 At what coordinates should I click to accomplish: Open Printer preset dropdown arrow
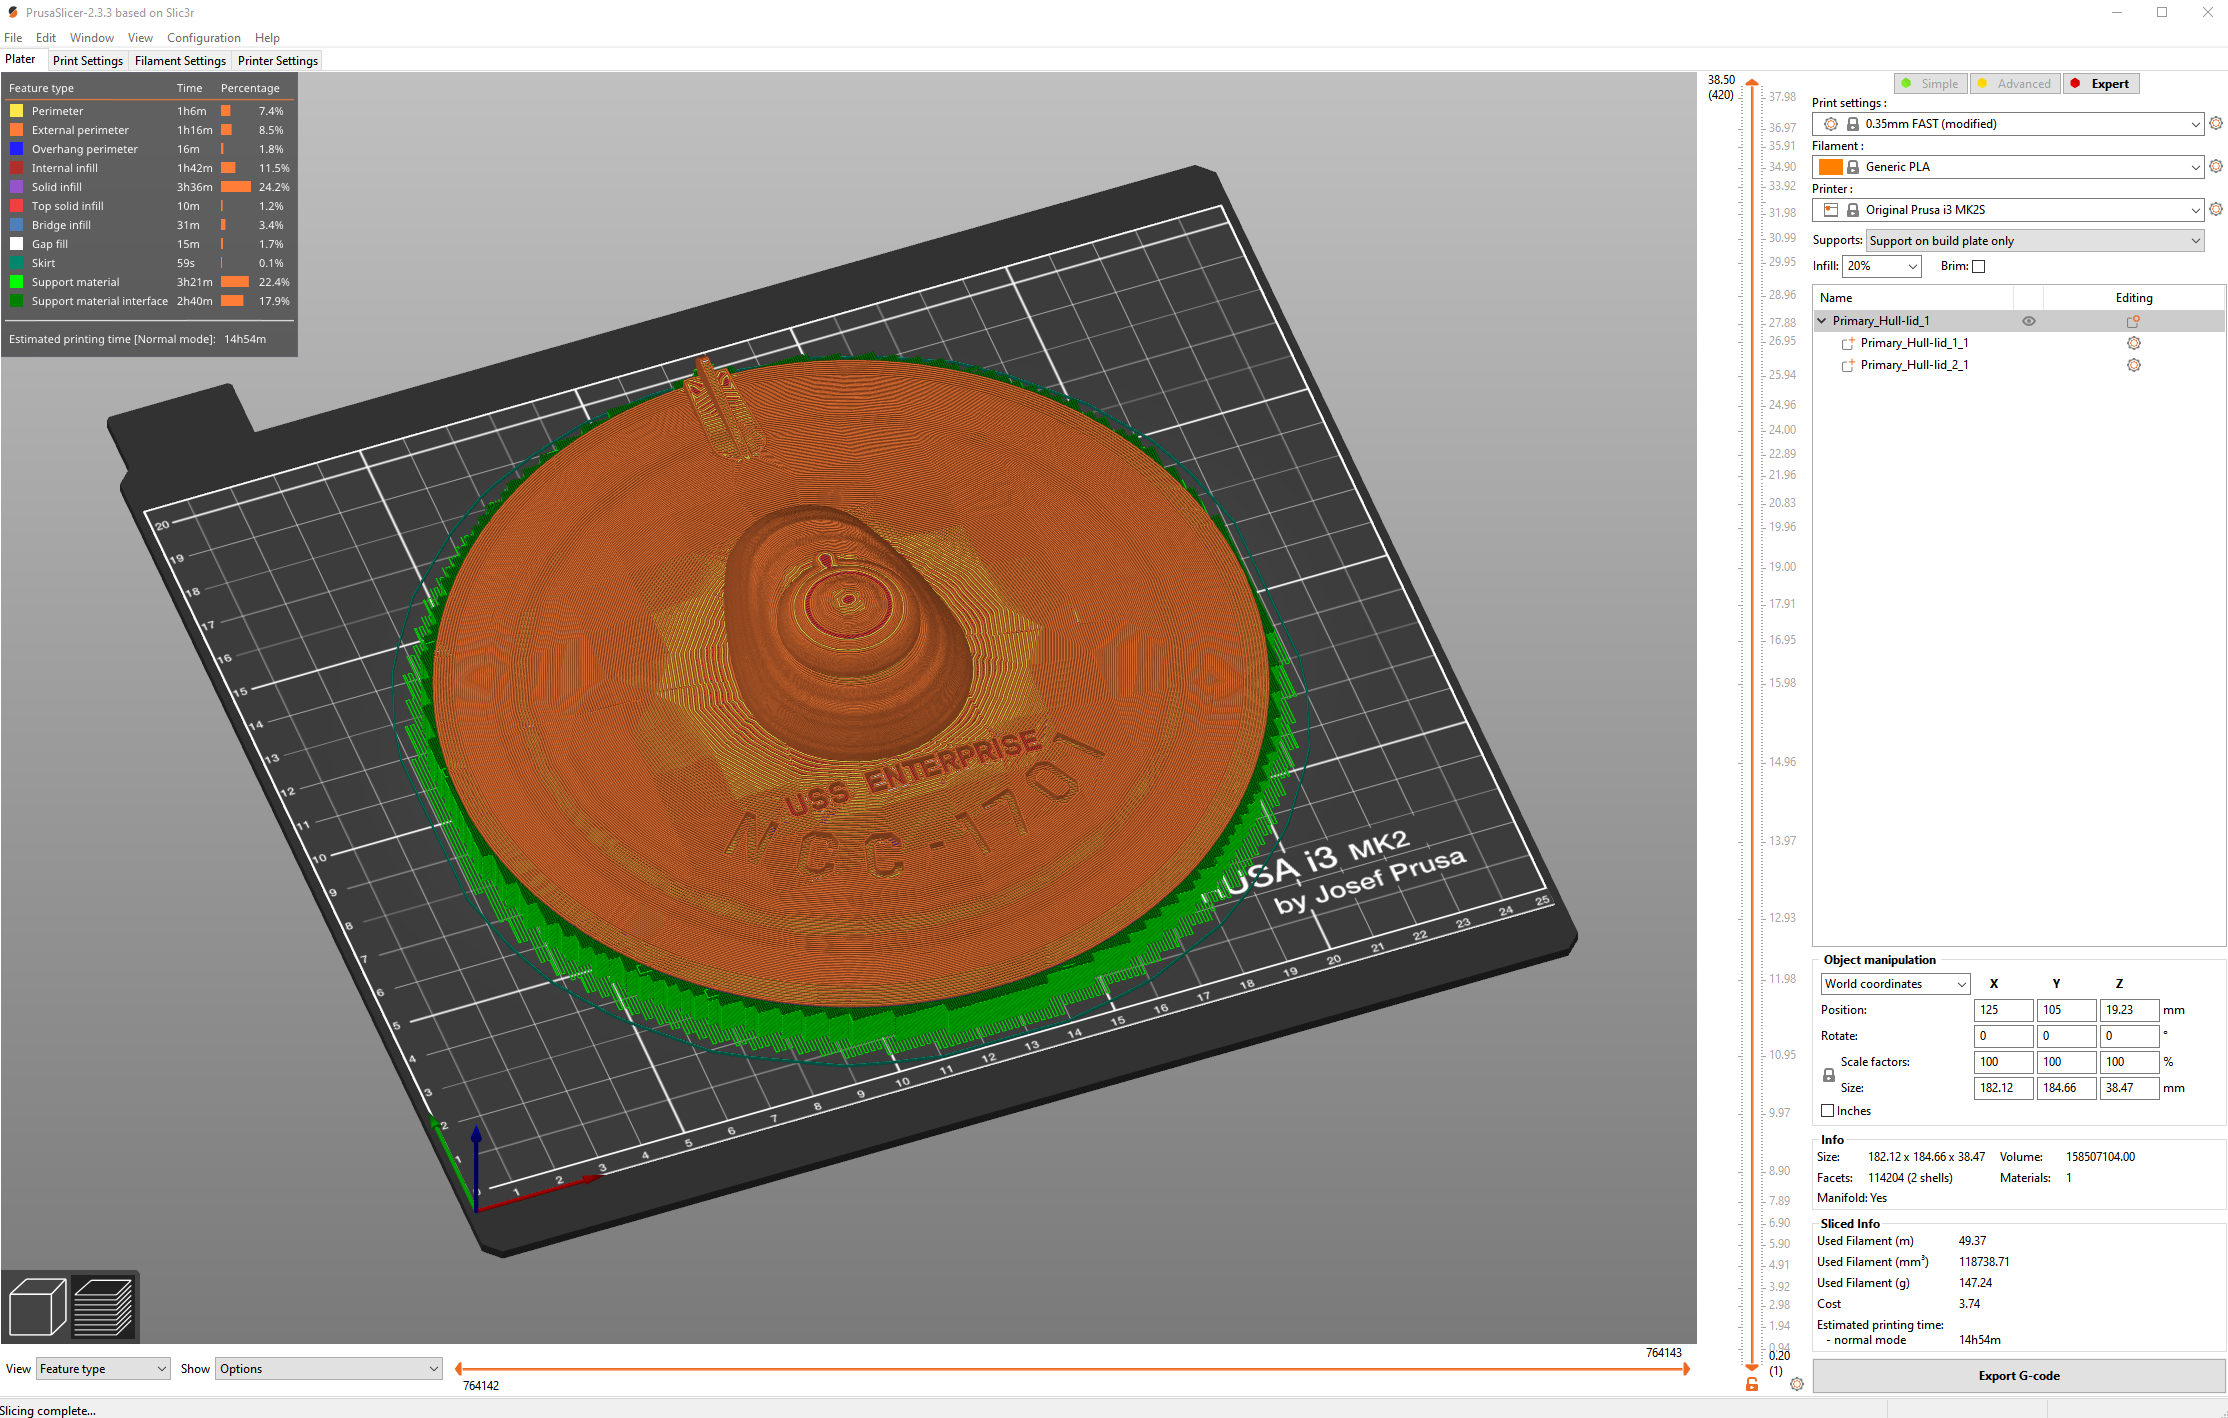point(2196,210)
